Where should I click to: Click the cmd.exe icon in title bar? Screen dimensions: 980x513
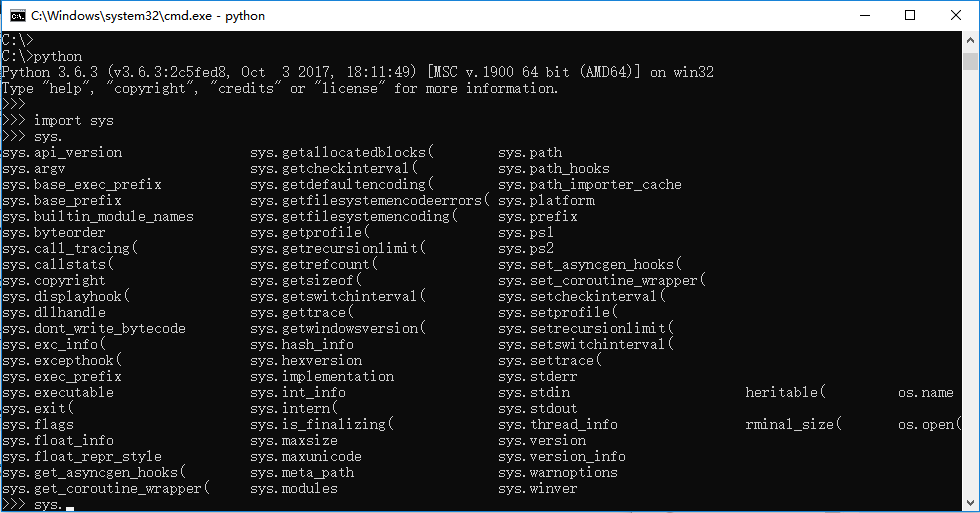18,16
